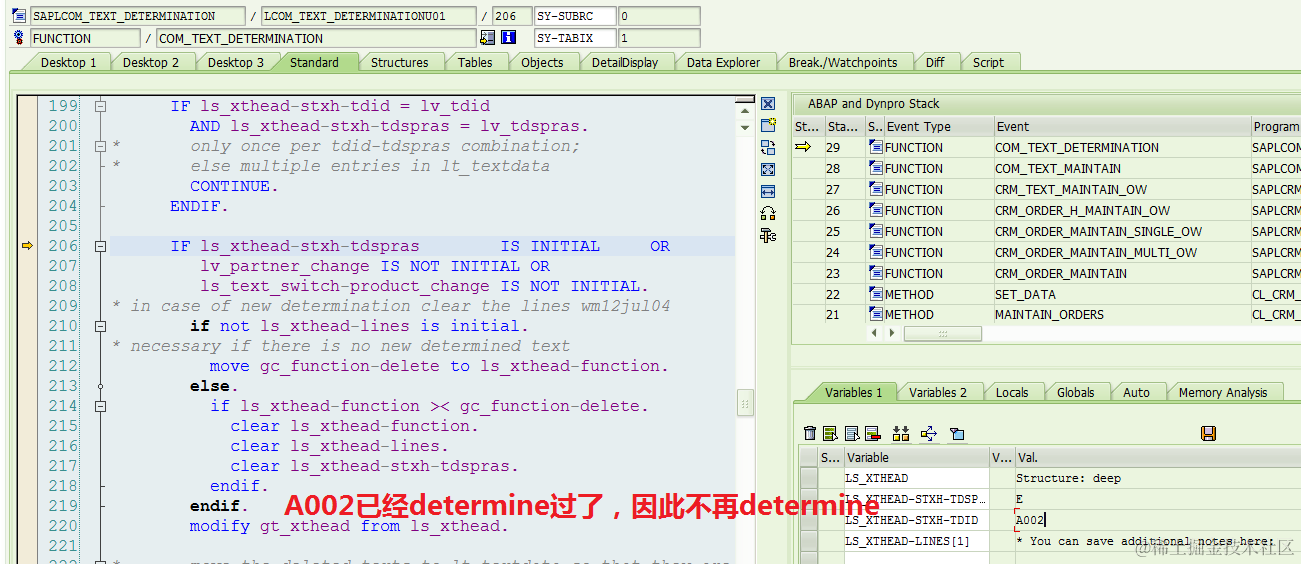The height and width of the screenshot is (564, 1301).
Task: Collapse nested if block at line 214
Action: pos(100,406)
